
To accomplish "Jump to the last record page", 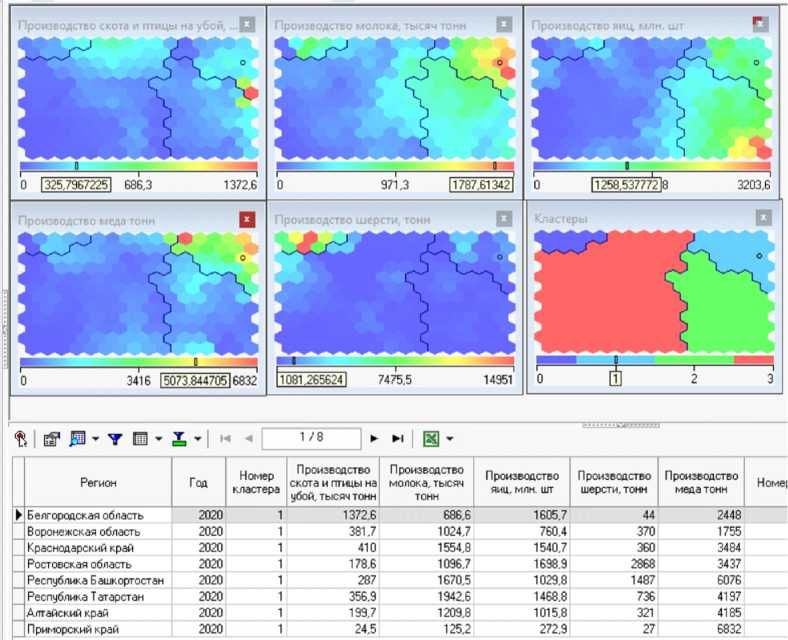I will click(x=397, y=438).
